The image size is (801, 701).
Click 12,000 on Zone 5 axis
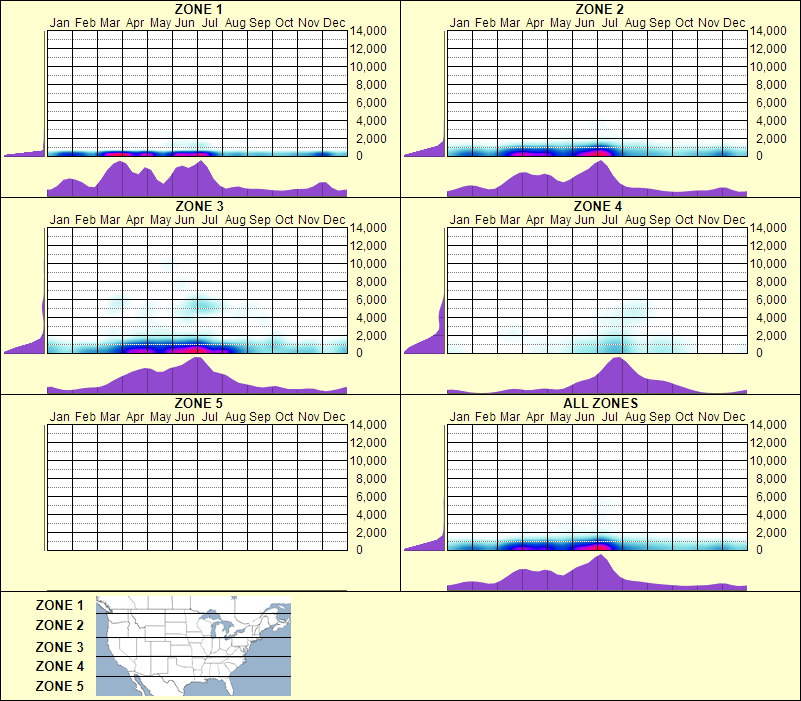coord(368,442)
